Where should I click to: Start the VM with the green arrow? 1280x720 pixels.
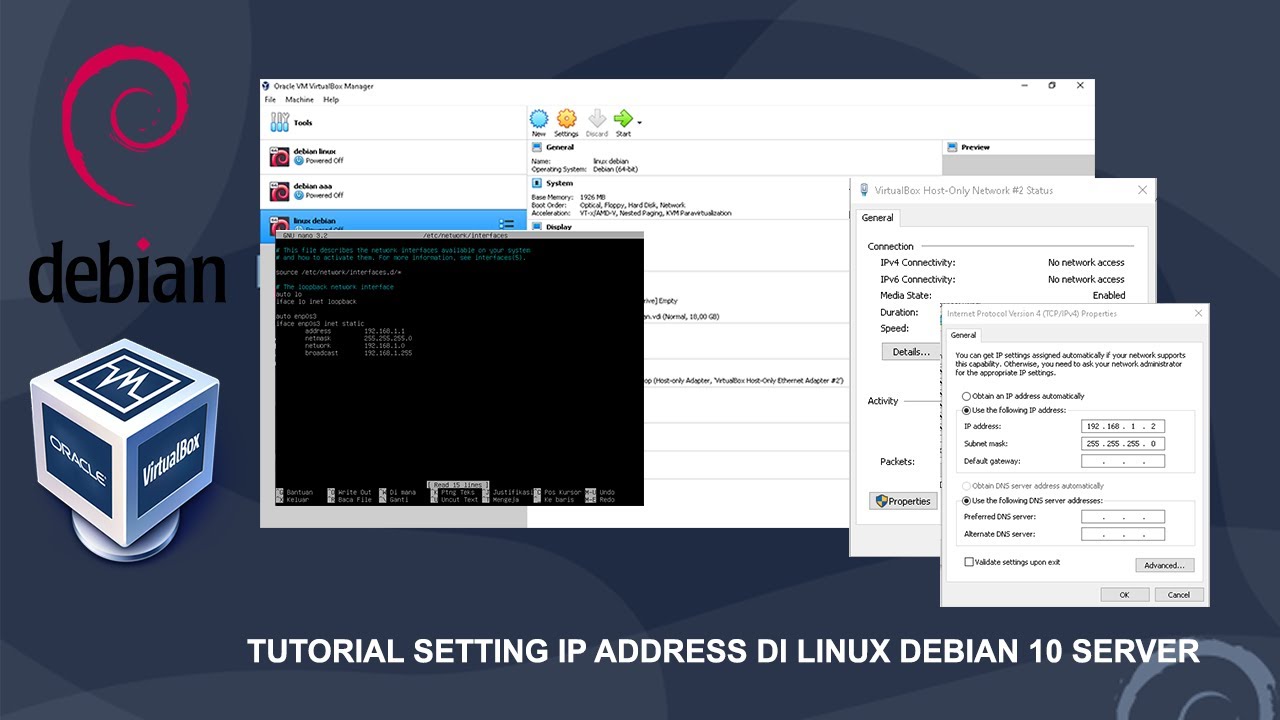click(623, 118)
